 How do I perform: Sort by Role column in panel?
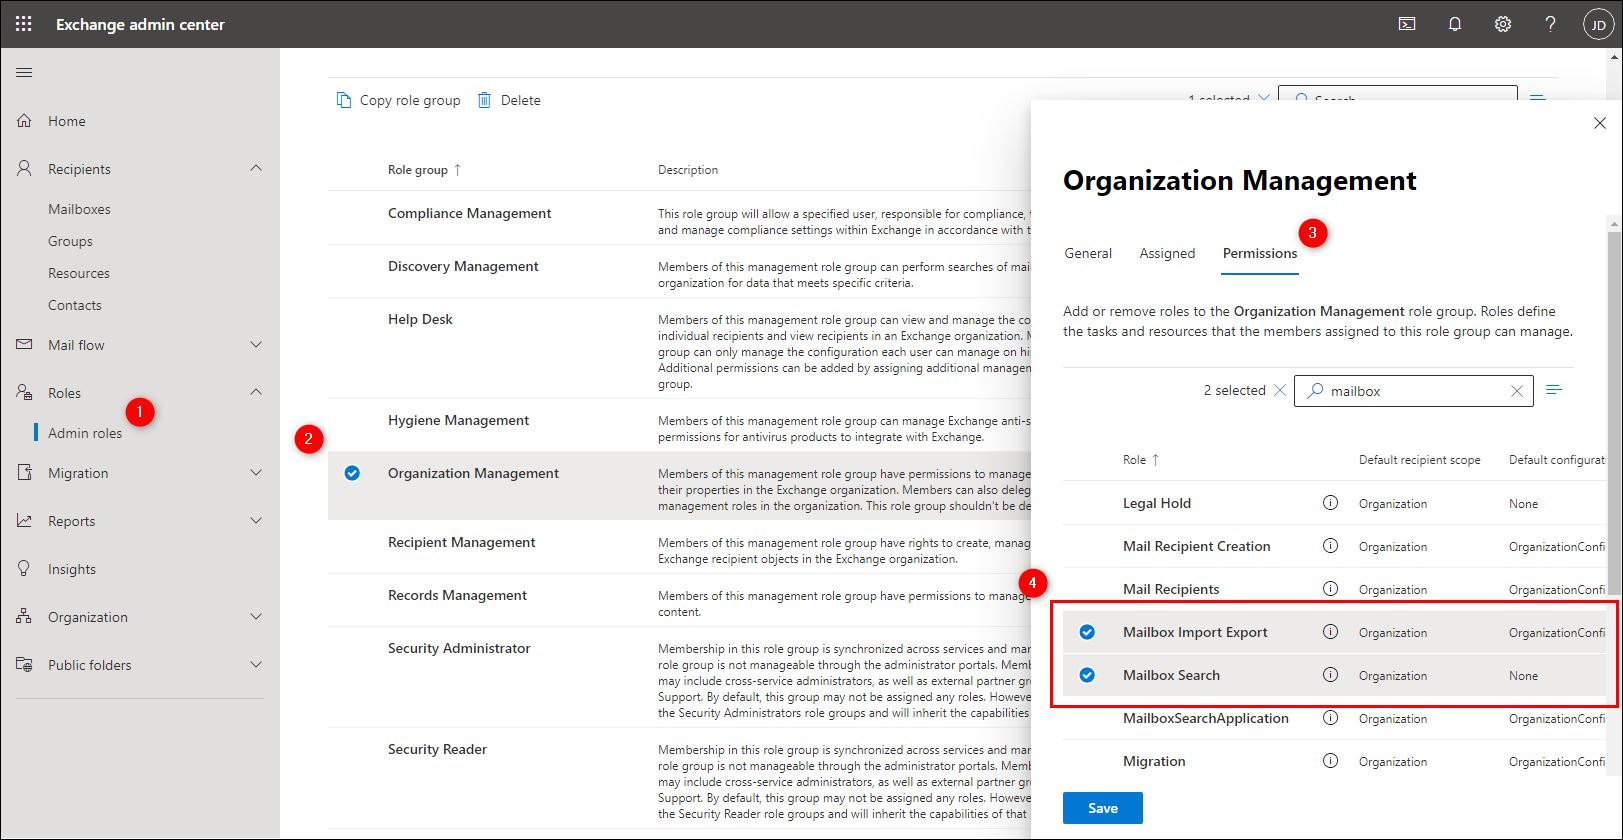(1141, 460)
